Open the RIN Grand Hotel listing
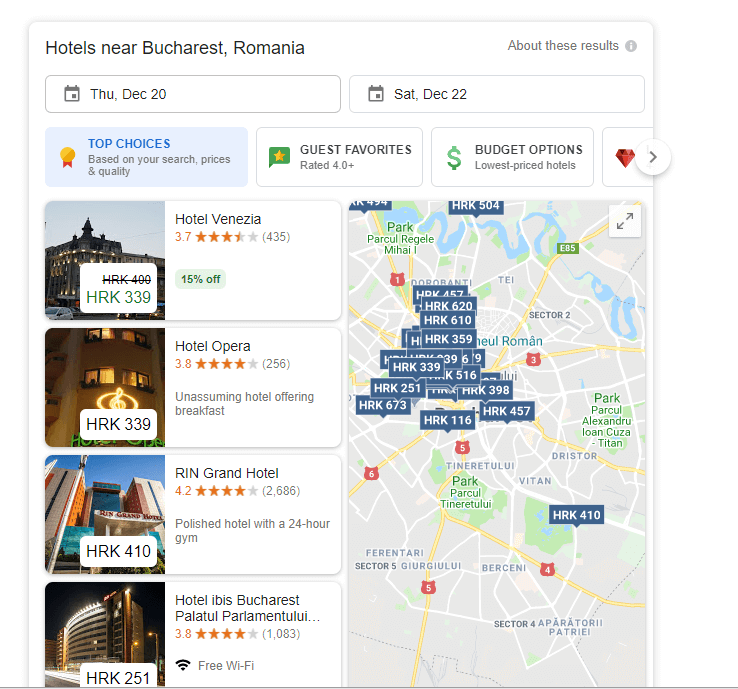738x689 pixels. [193, 514]
